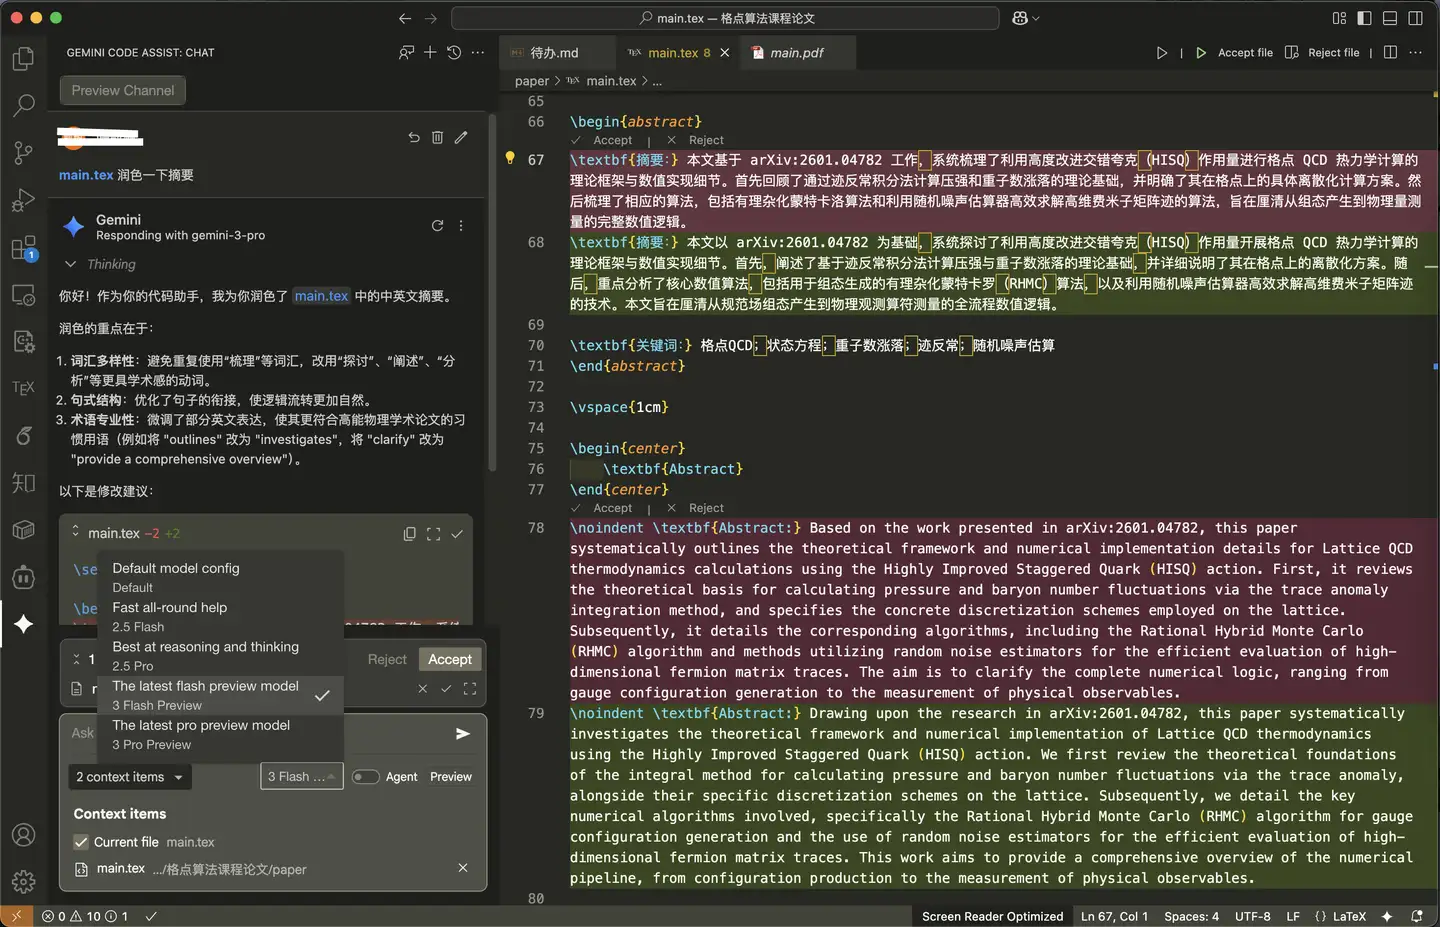Switch to the main.pdf tab
The width and height of the screenshot is (1440, 927).
coord(796,53)
